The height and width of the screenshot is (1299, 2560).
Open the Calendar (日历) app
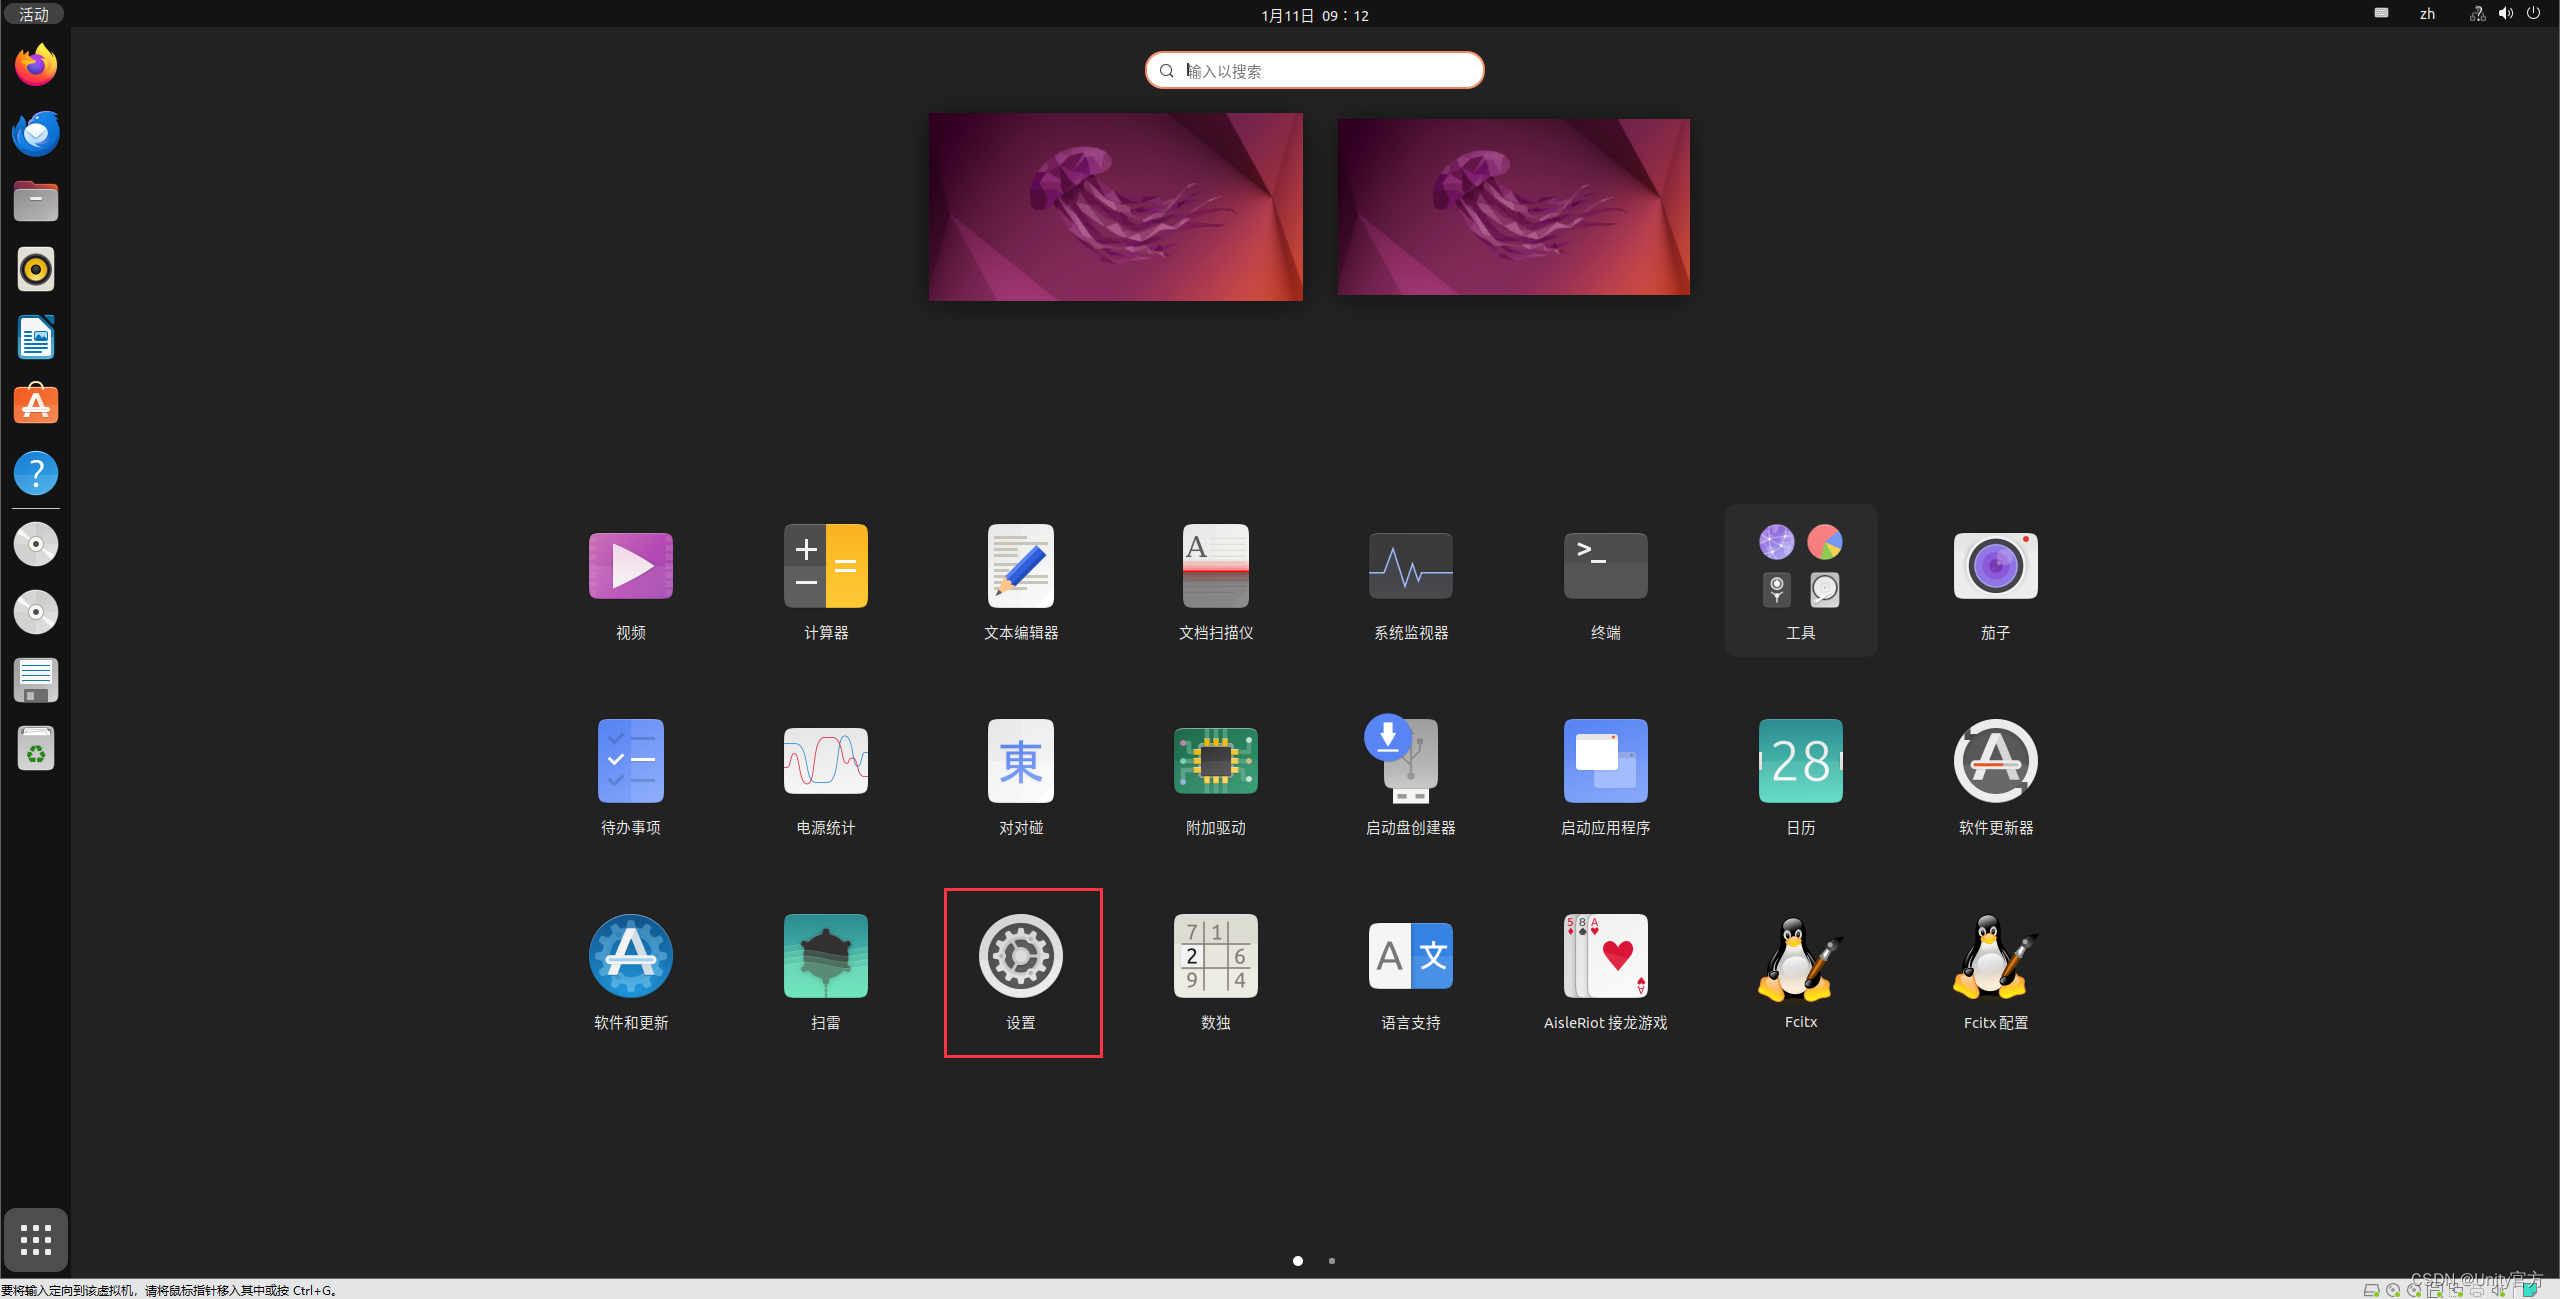(x=1800, y=761)
